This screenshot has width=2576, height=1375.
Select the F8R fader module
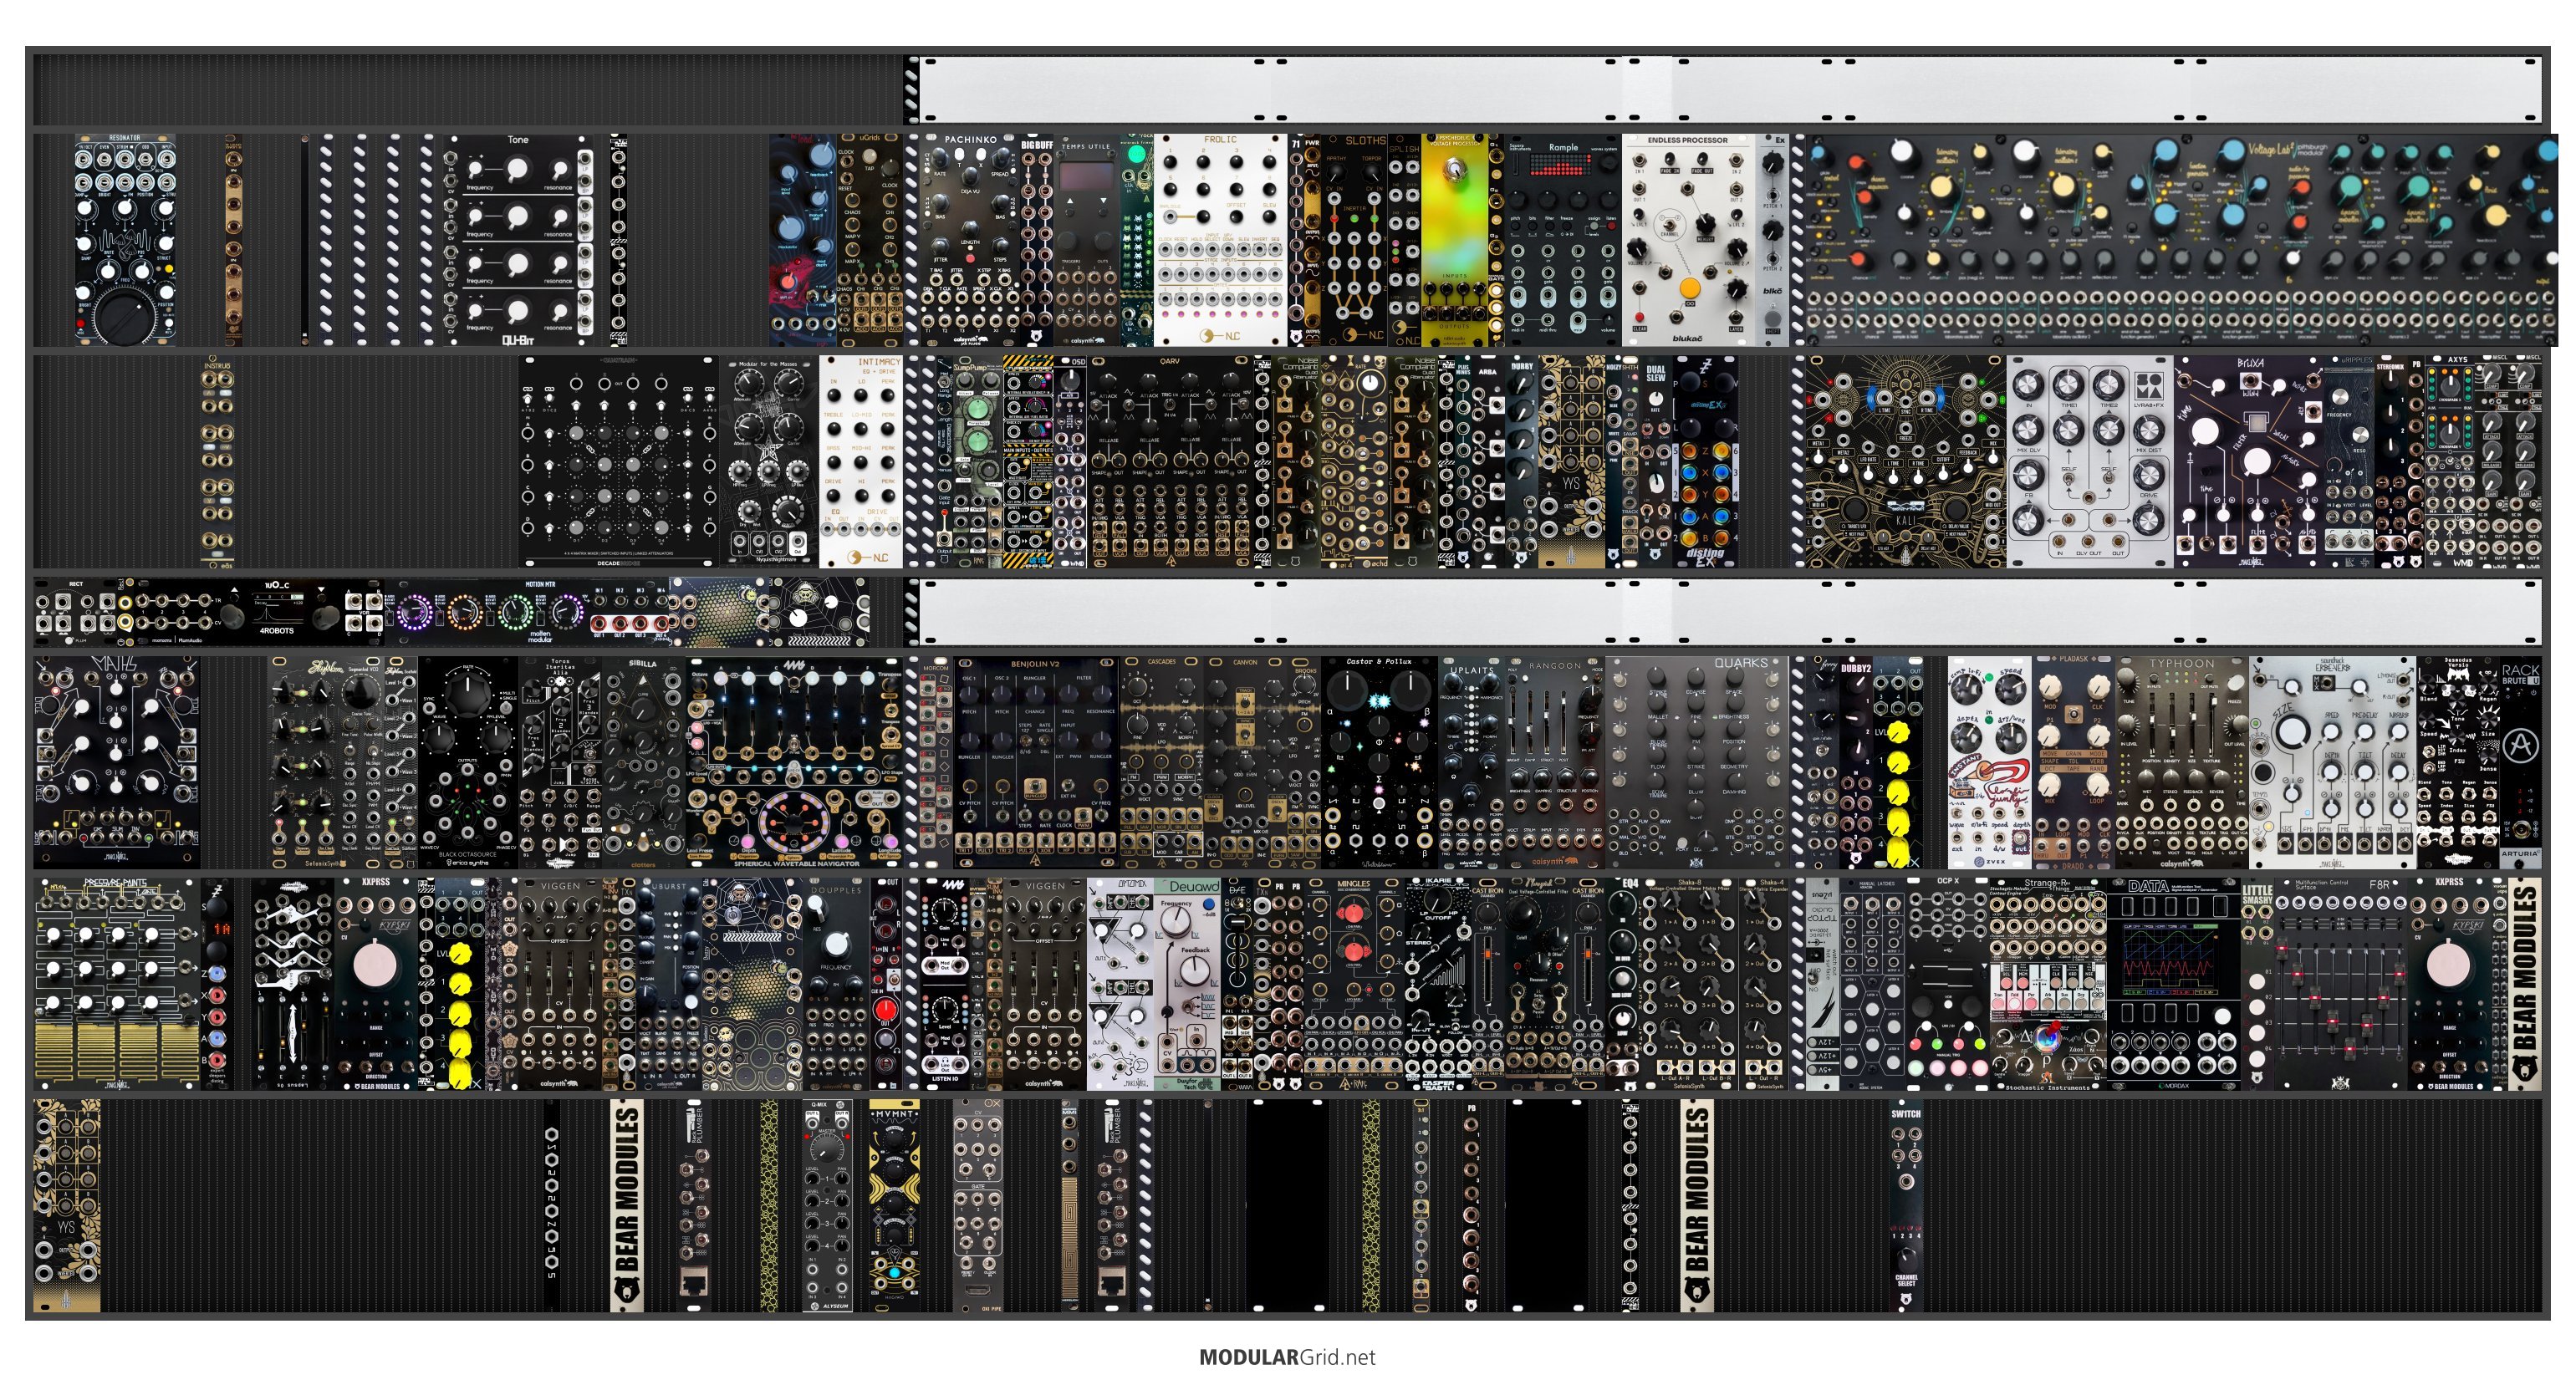click(x=2341, y=984)
